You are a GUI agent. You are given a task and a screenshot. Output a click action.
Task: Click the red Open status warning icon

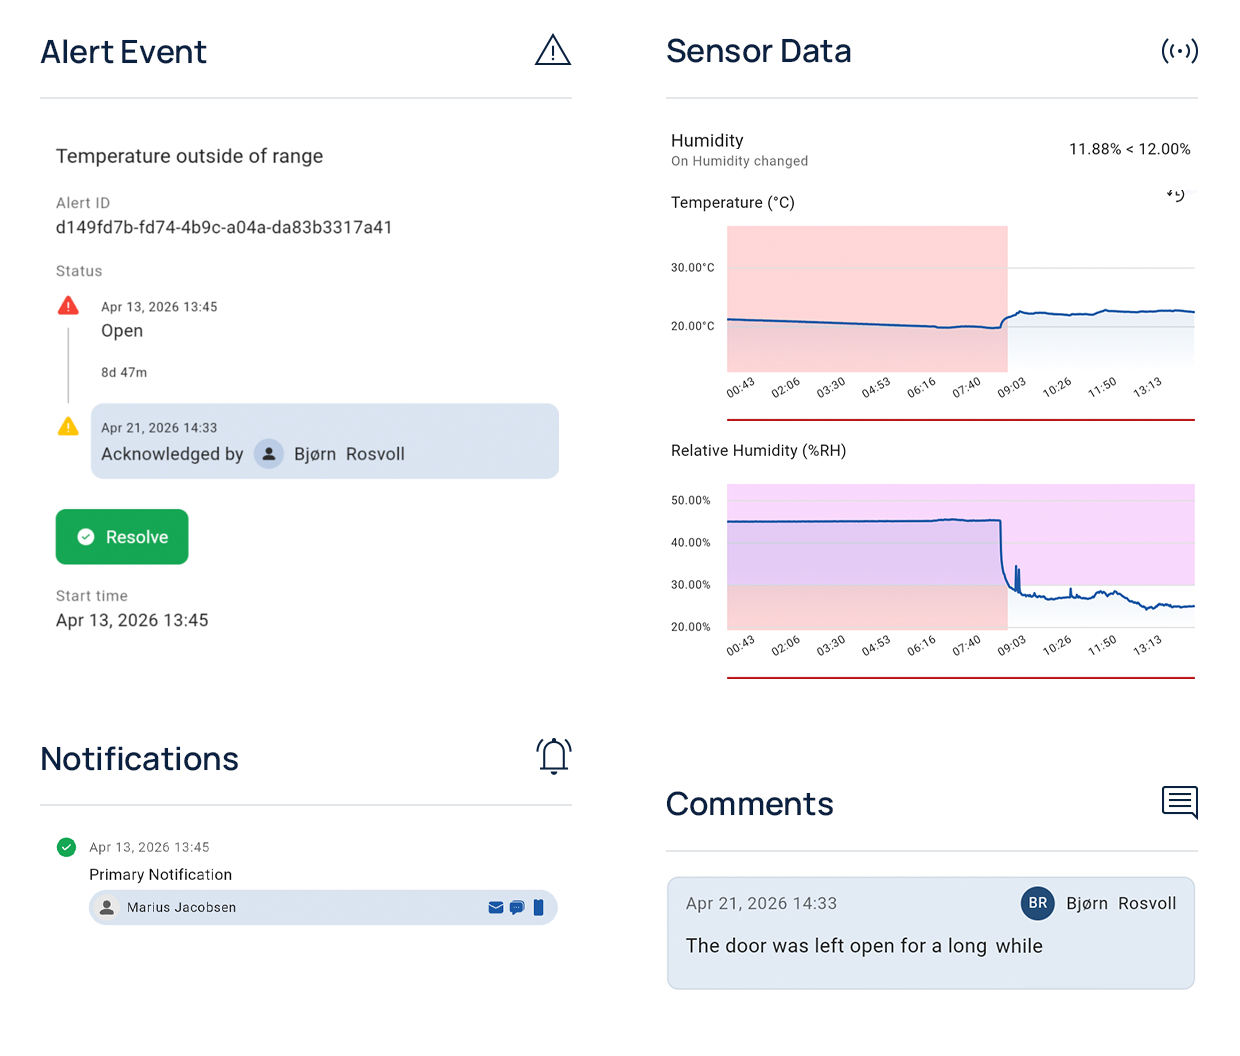point(68,306)
